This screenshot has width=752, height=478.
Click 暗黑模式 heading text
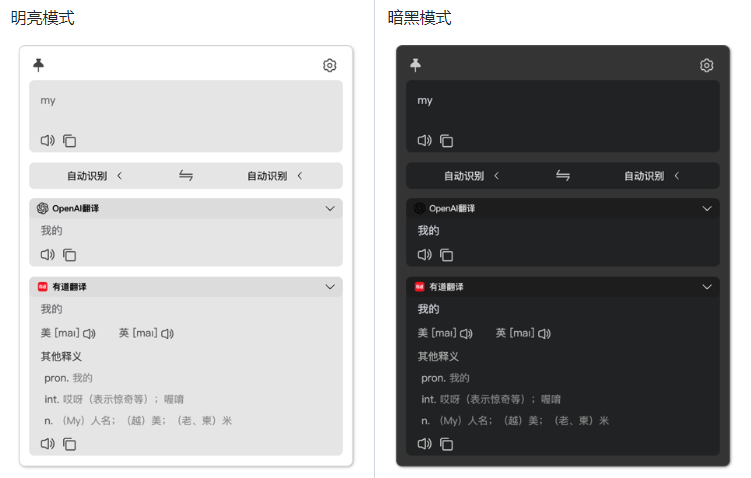(x=420, y=18)
